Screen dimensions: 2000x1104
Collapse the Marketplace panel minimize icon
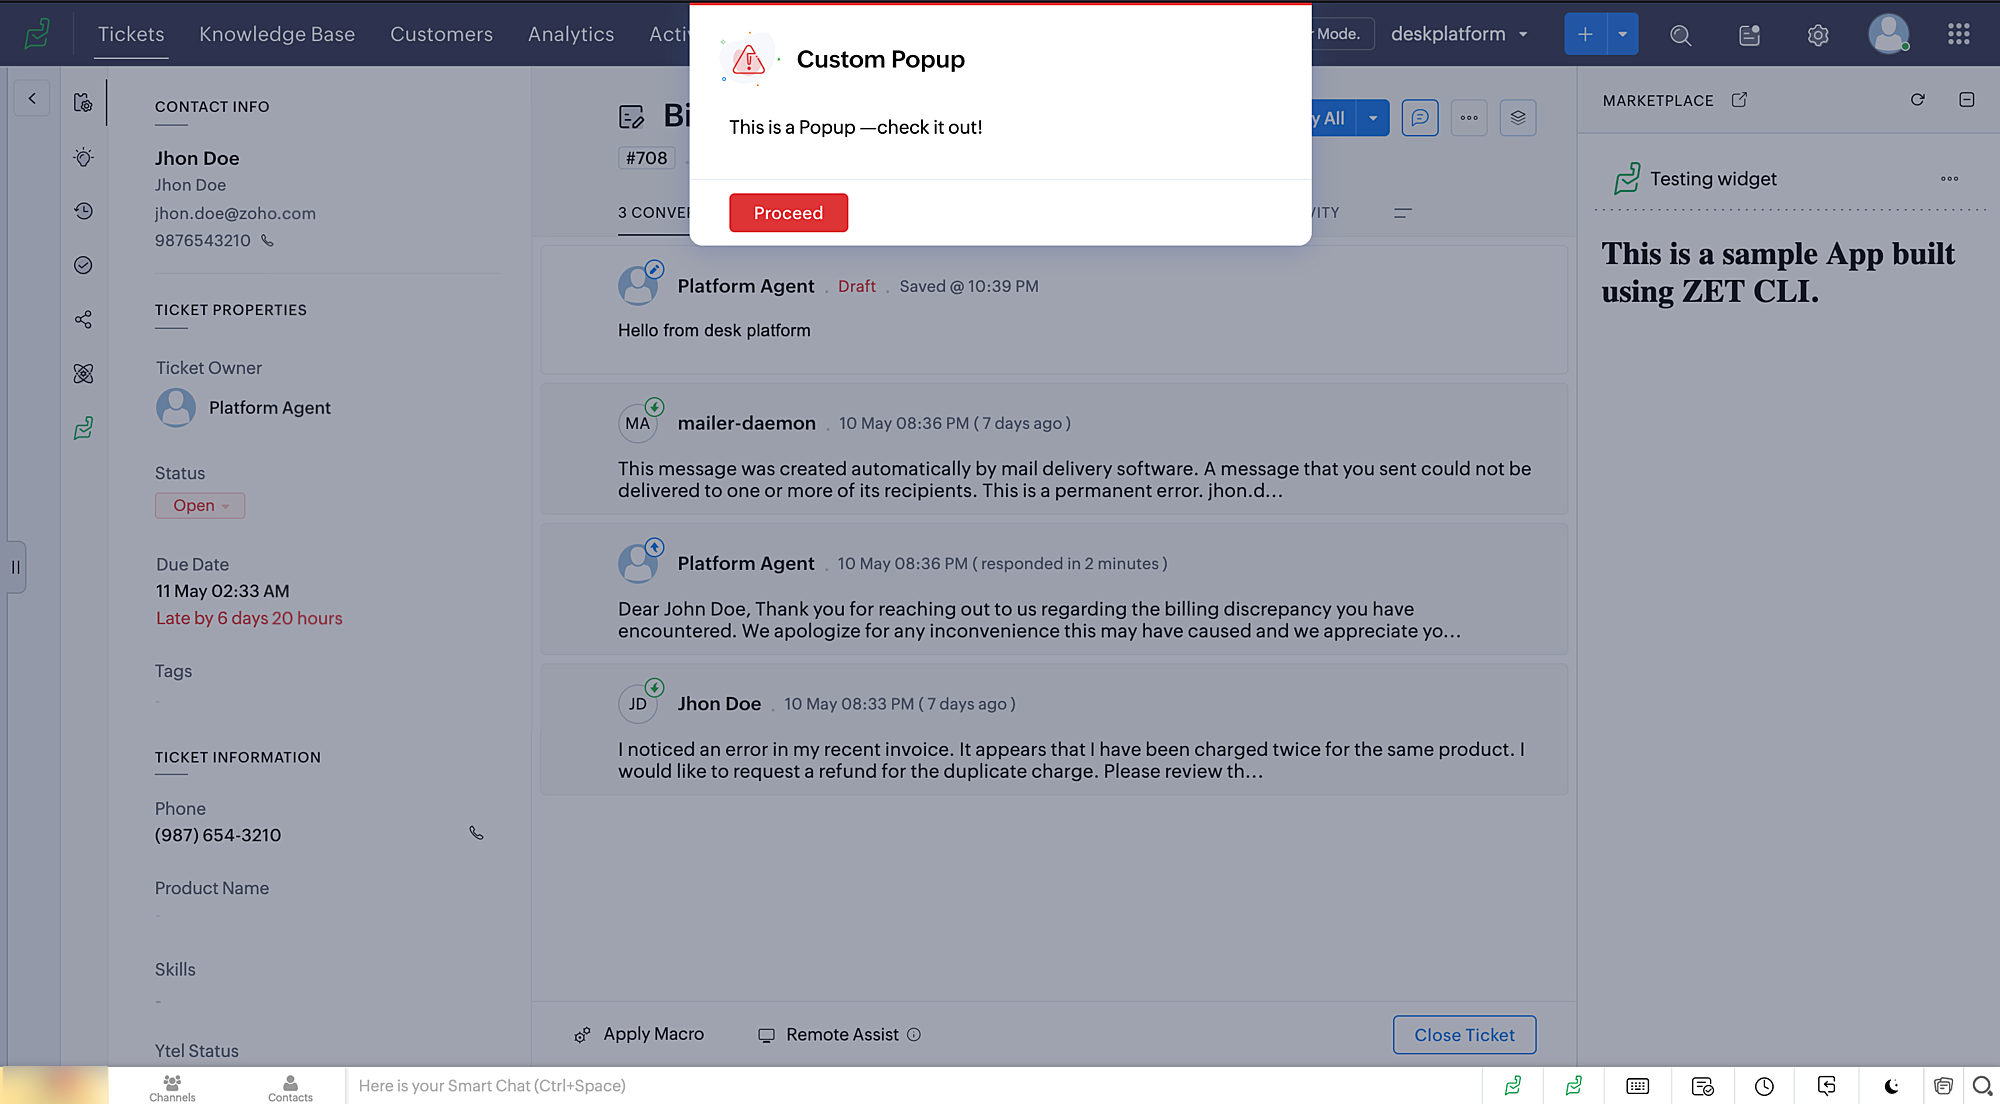(1966, 100)
